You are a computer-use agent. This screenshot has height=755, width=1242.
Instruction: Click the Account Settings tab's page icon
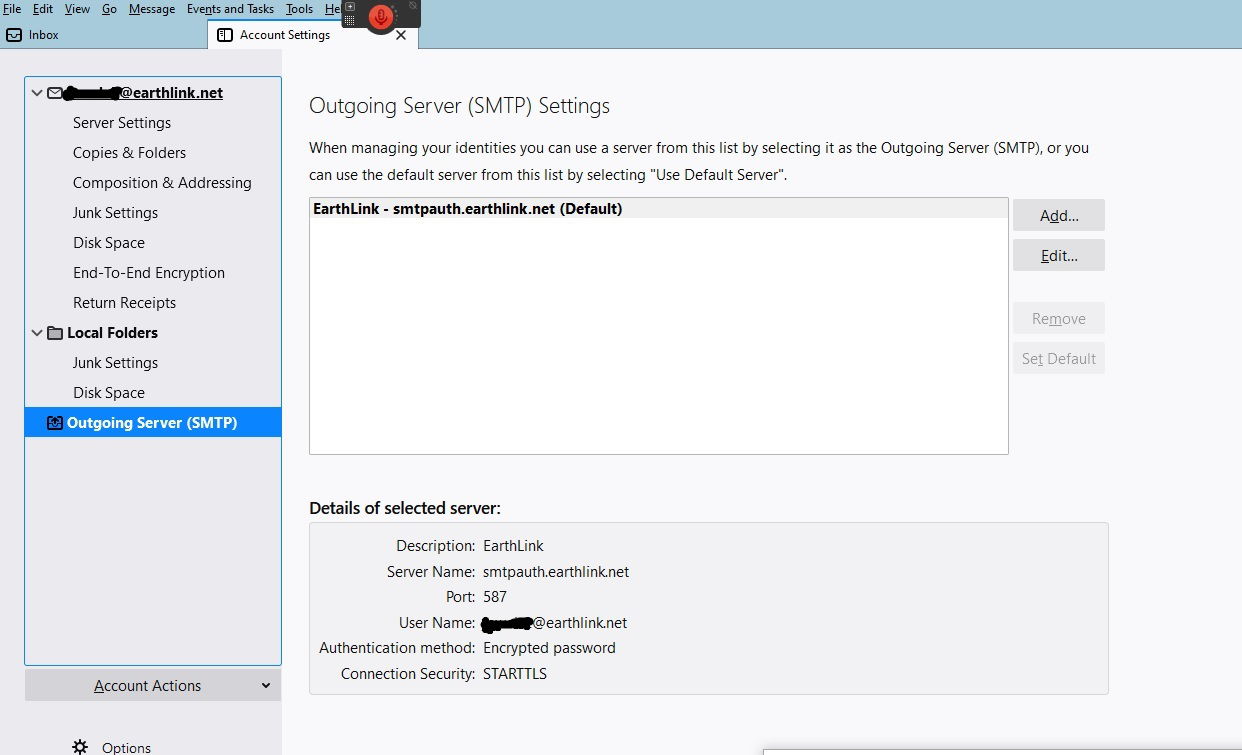pyautogui.click(x=225, y=35)
